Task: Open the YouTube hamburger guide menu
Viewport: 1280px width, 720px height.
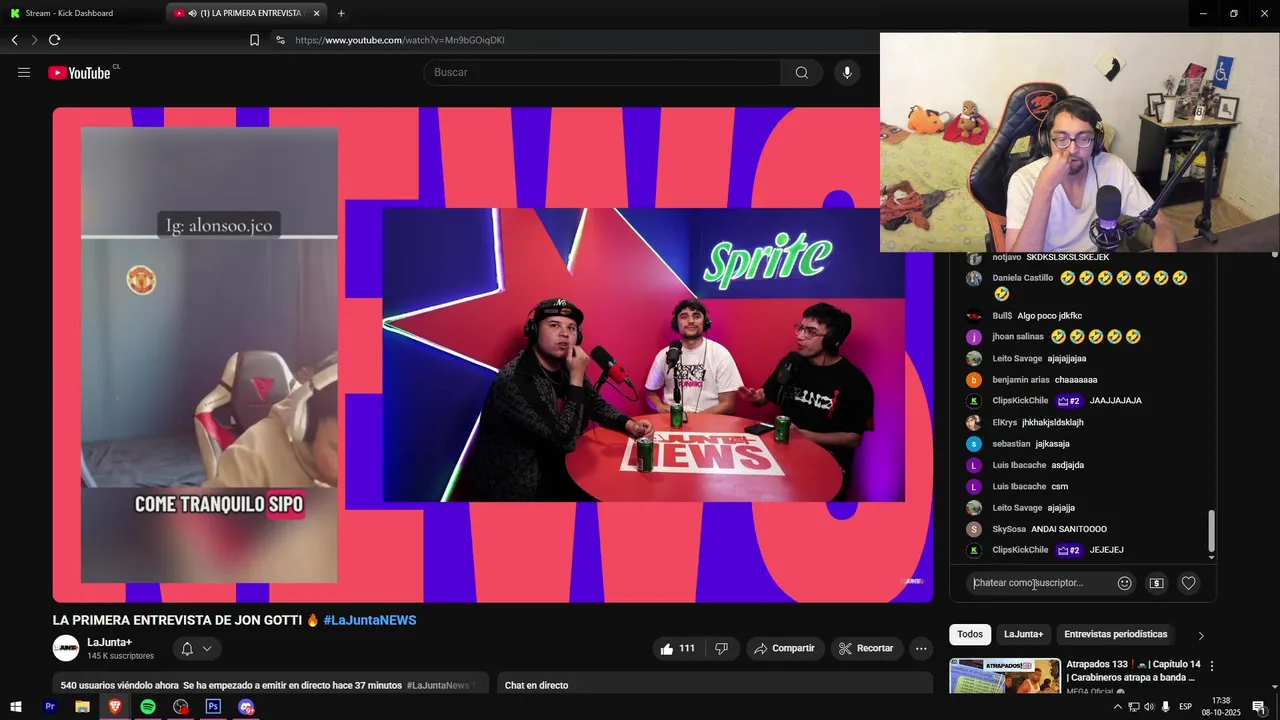Action: tap(24, 72)
